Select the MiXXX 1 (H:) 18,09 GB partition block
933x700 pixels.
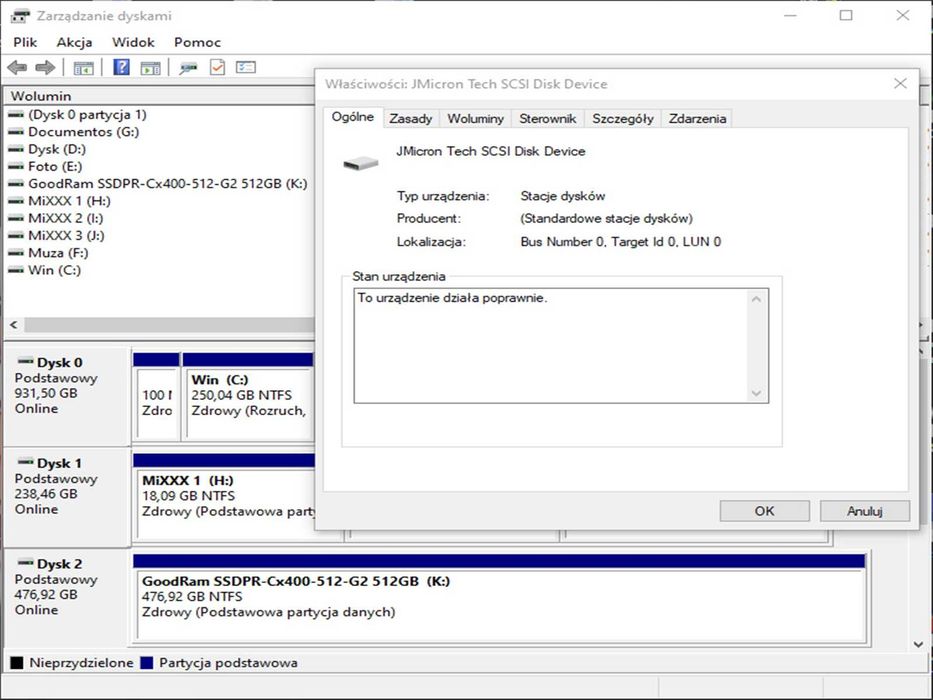[x=225, y=497]
